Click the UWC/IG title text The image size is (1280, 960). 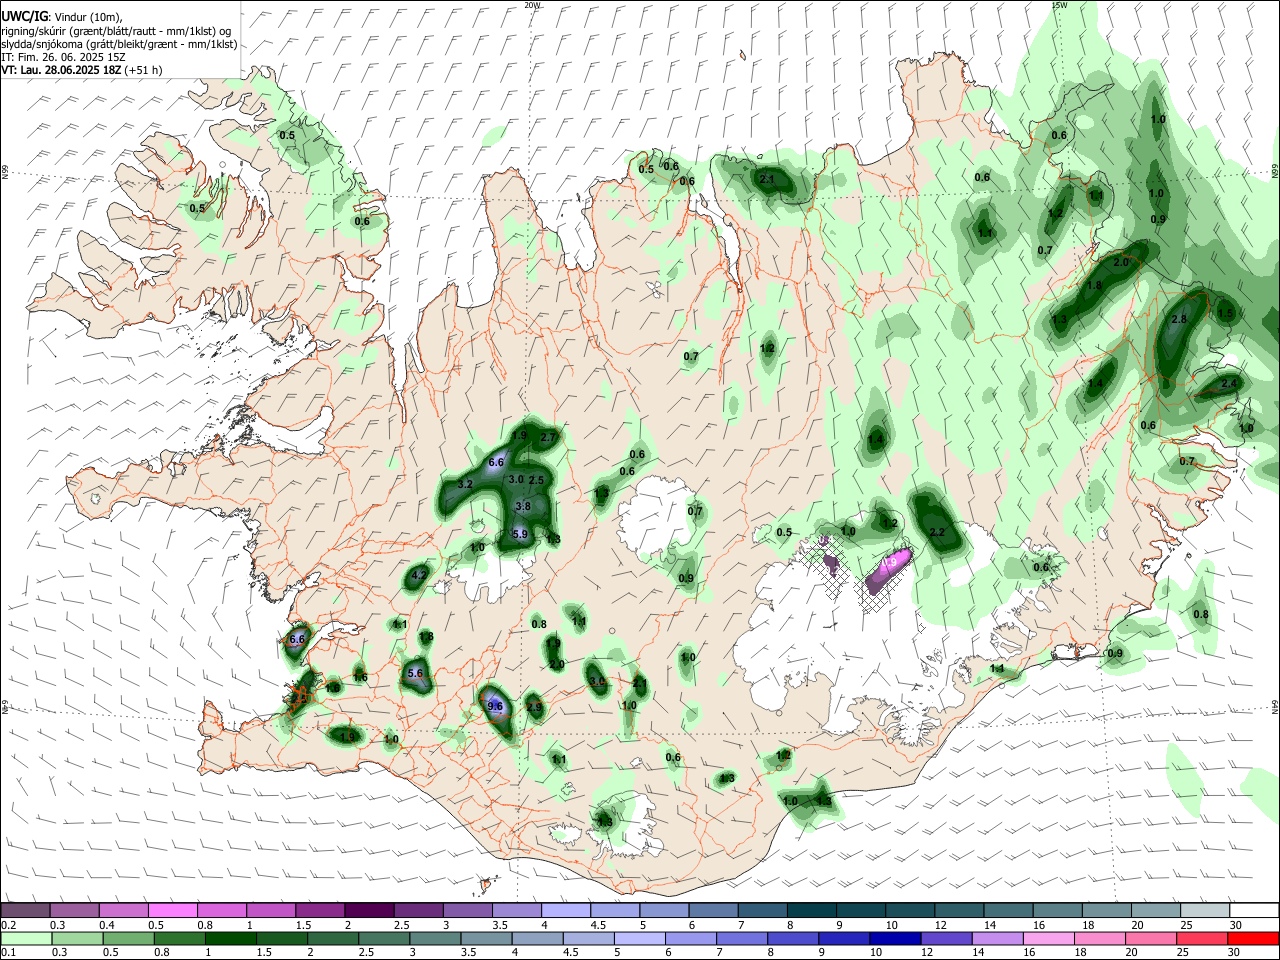[25, 16]
